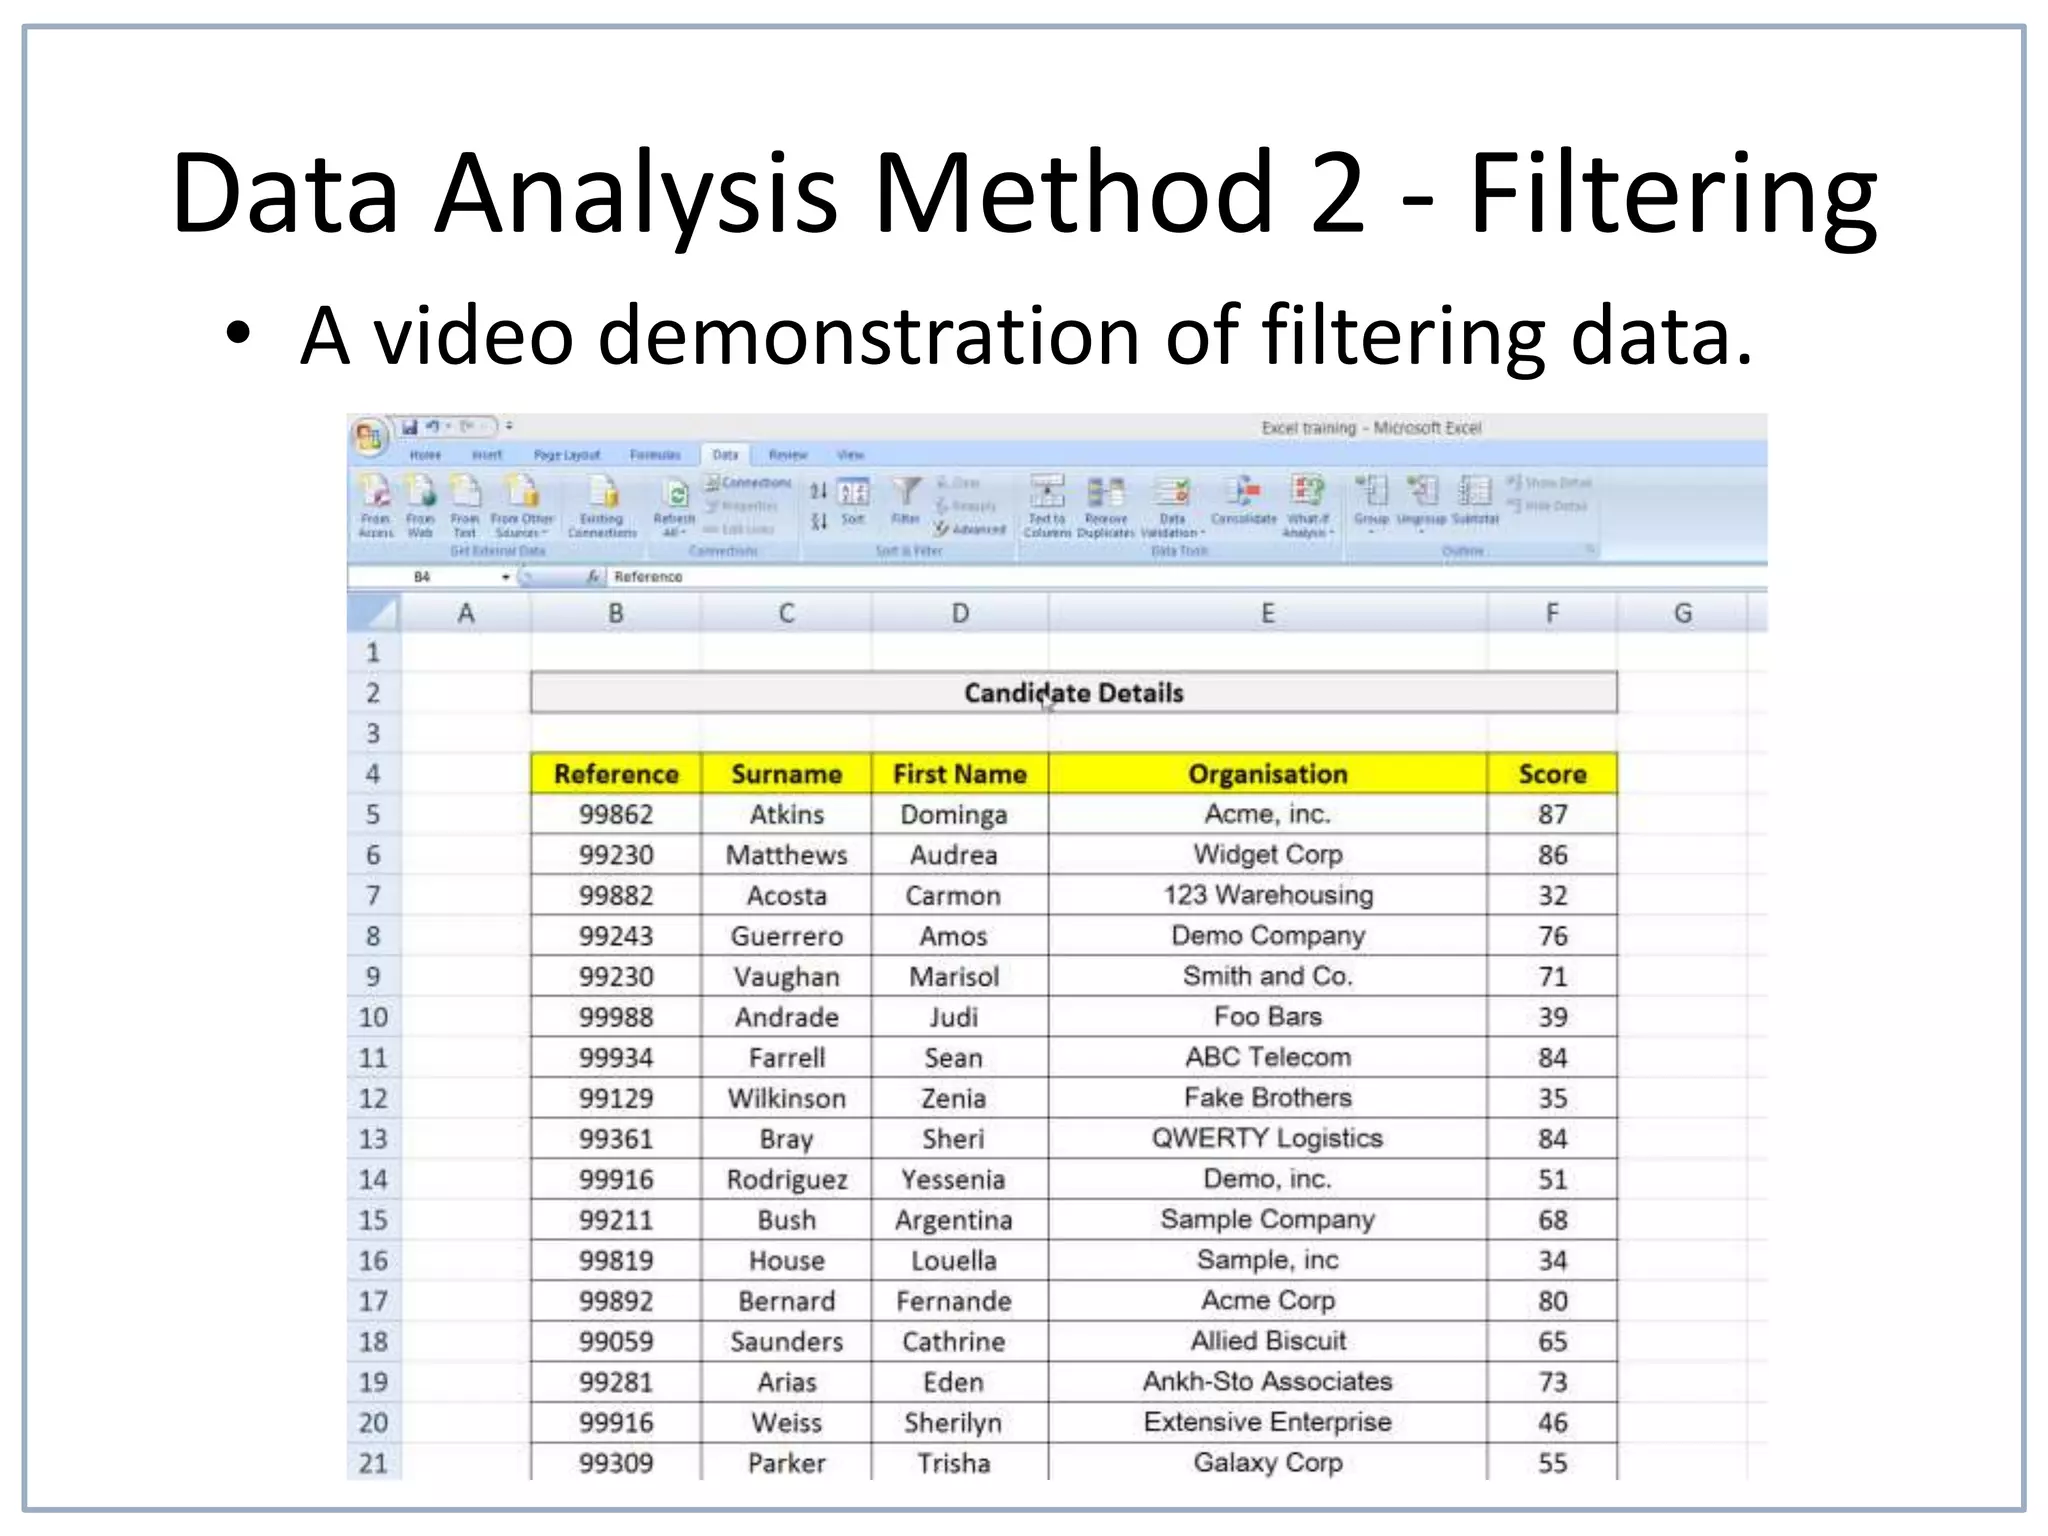Viewport: 2048px width, 1536px height.
Task: Switch to the Formulas tab
Action: coord(655,455)
